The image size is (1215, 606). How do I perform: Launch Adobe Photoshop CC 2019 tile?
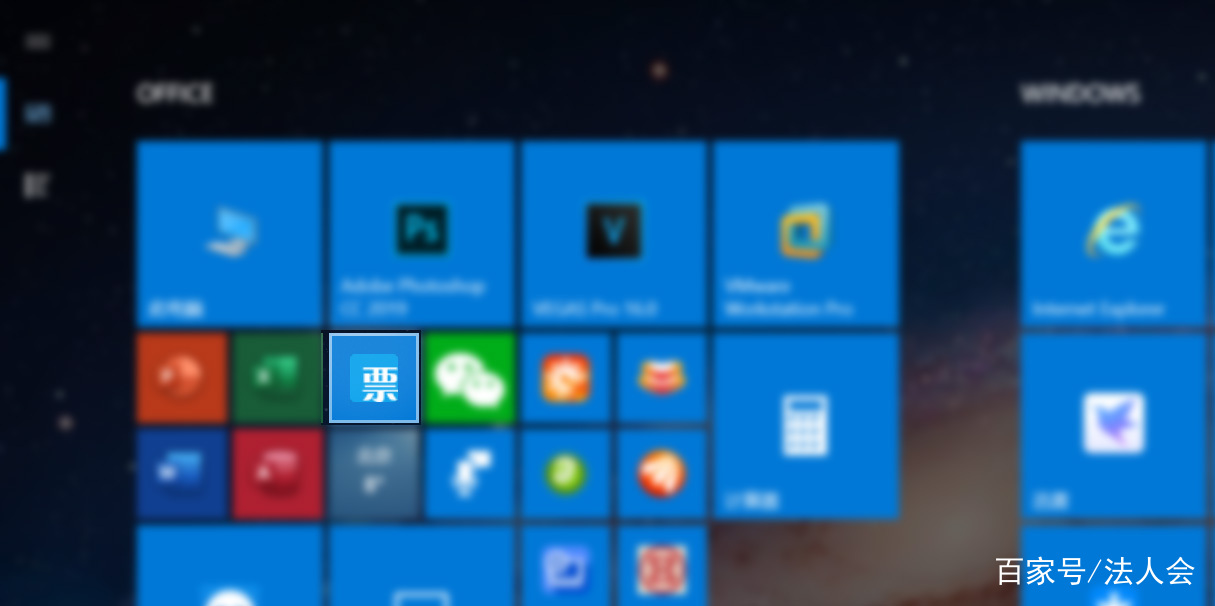click(422, 233)
